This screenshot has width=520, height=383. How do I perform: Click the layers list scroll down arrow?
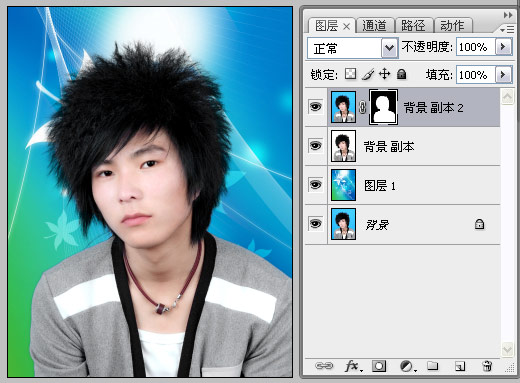pyautogui.click(x=507, y=349)
